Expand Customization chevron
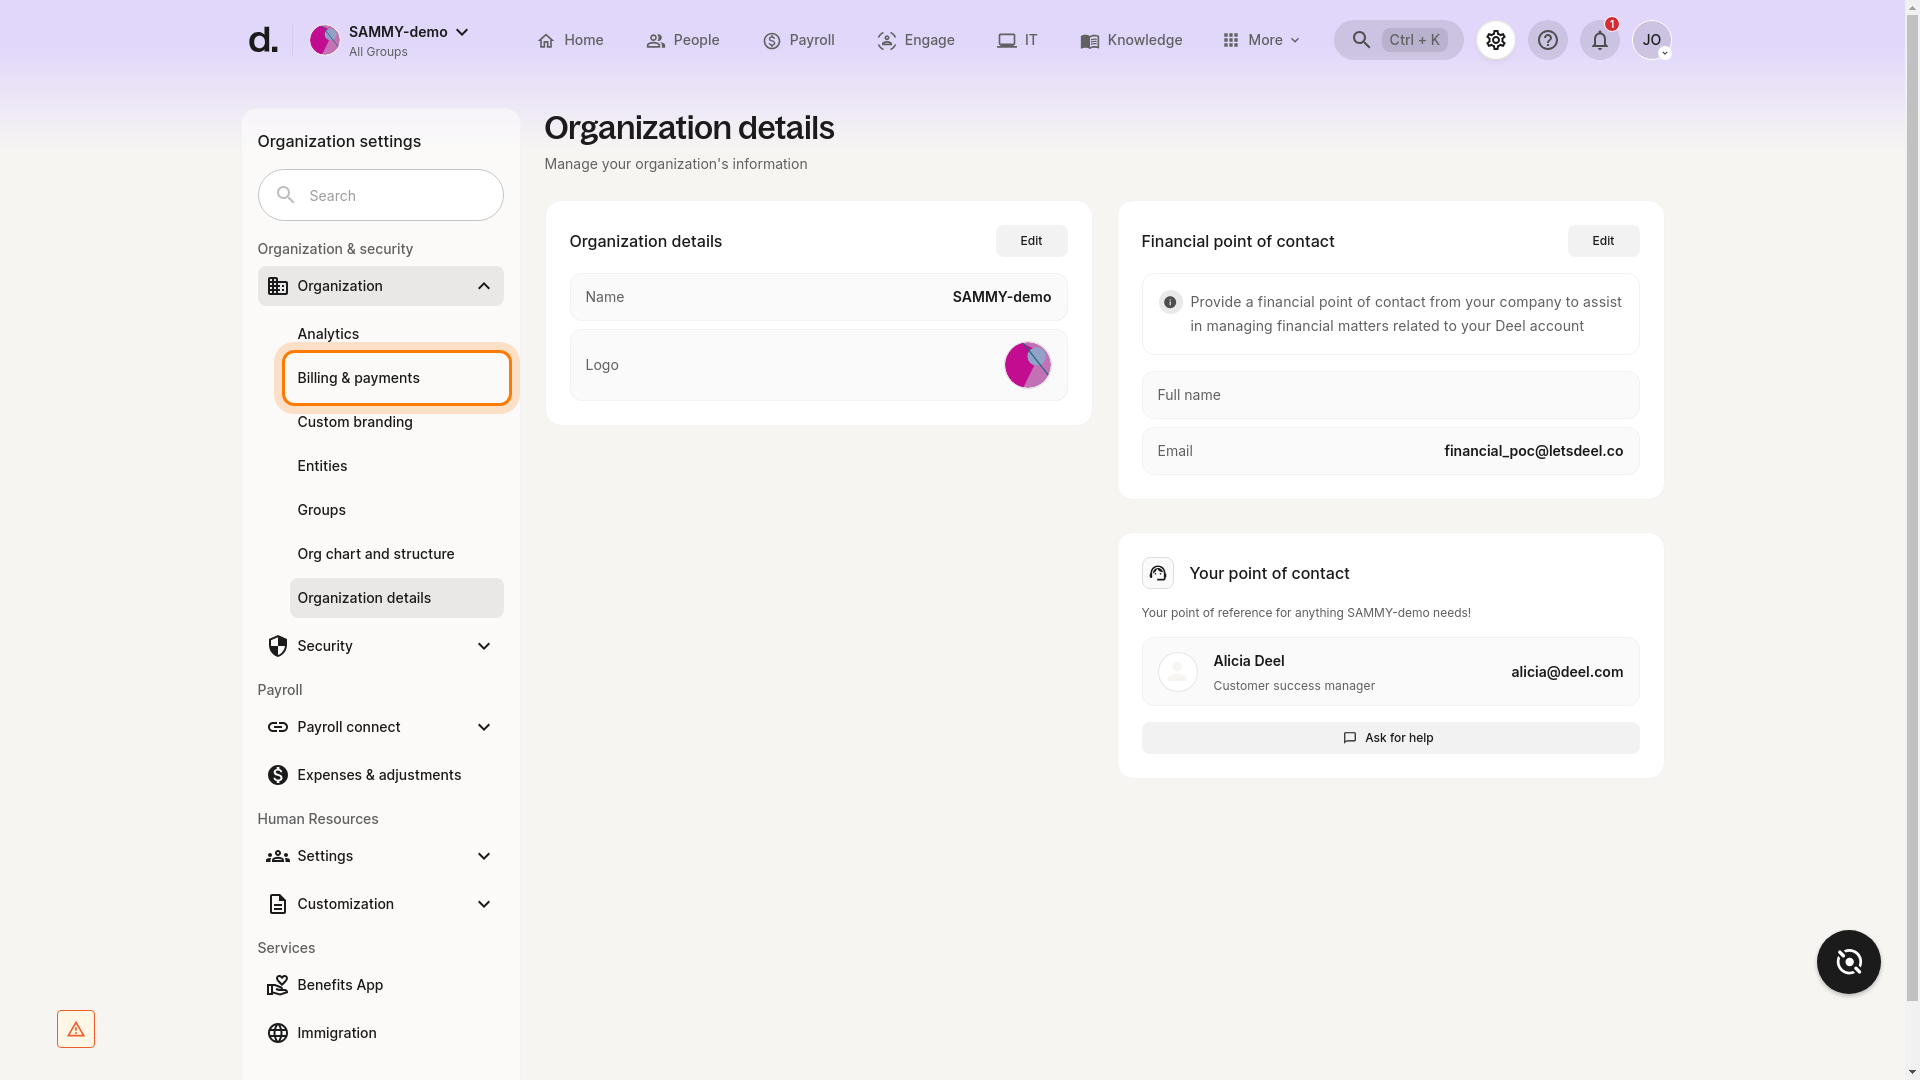 [x=484, y=904]
